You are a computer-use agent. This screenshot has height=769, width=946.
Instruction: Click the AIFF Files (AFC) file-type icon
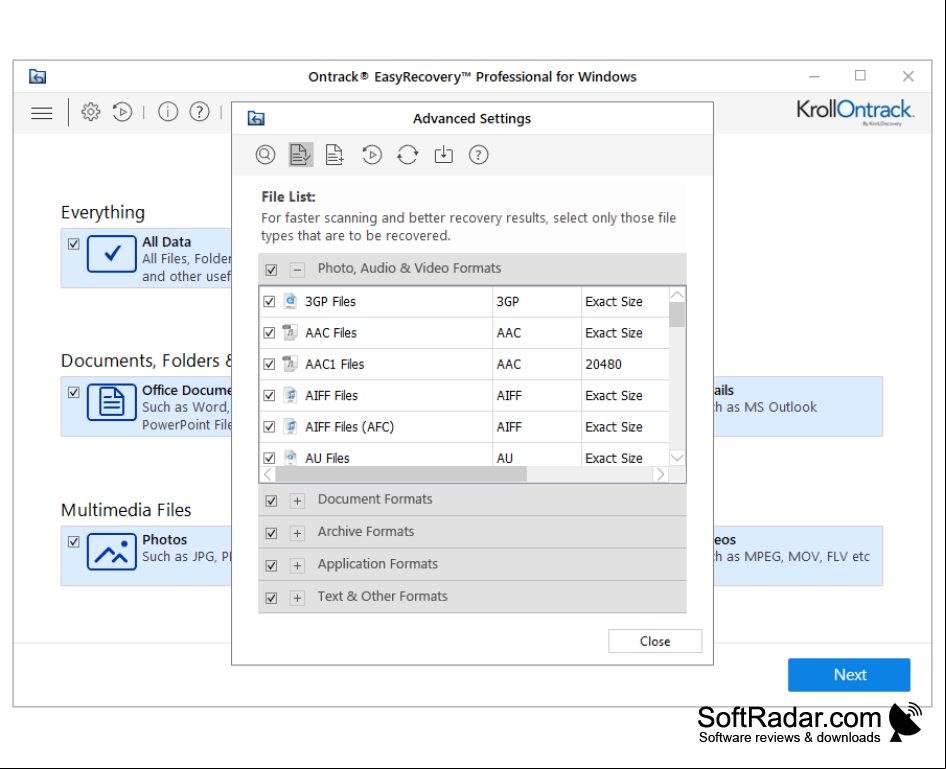click(290, 426)
